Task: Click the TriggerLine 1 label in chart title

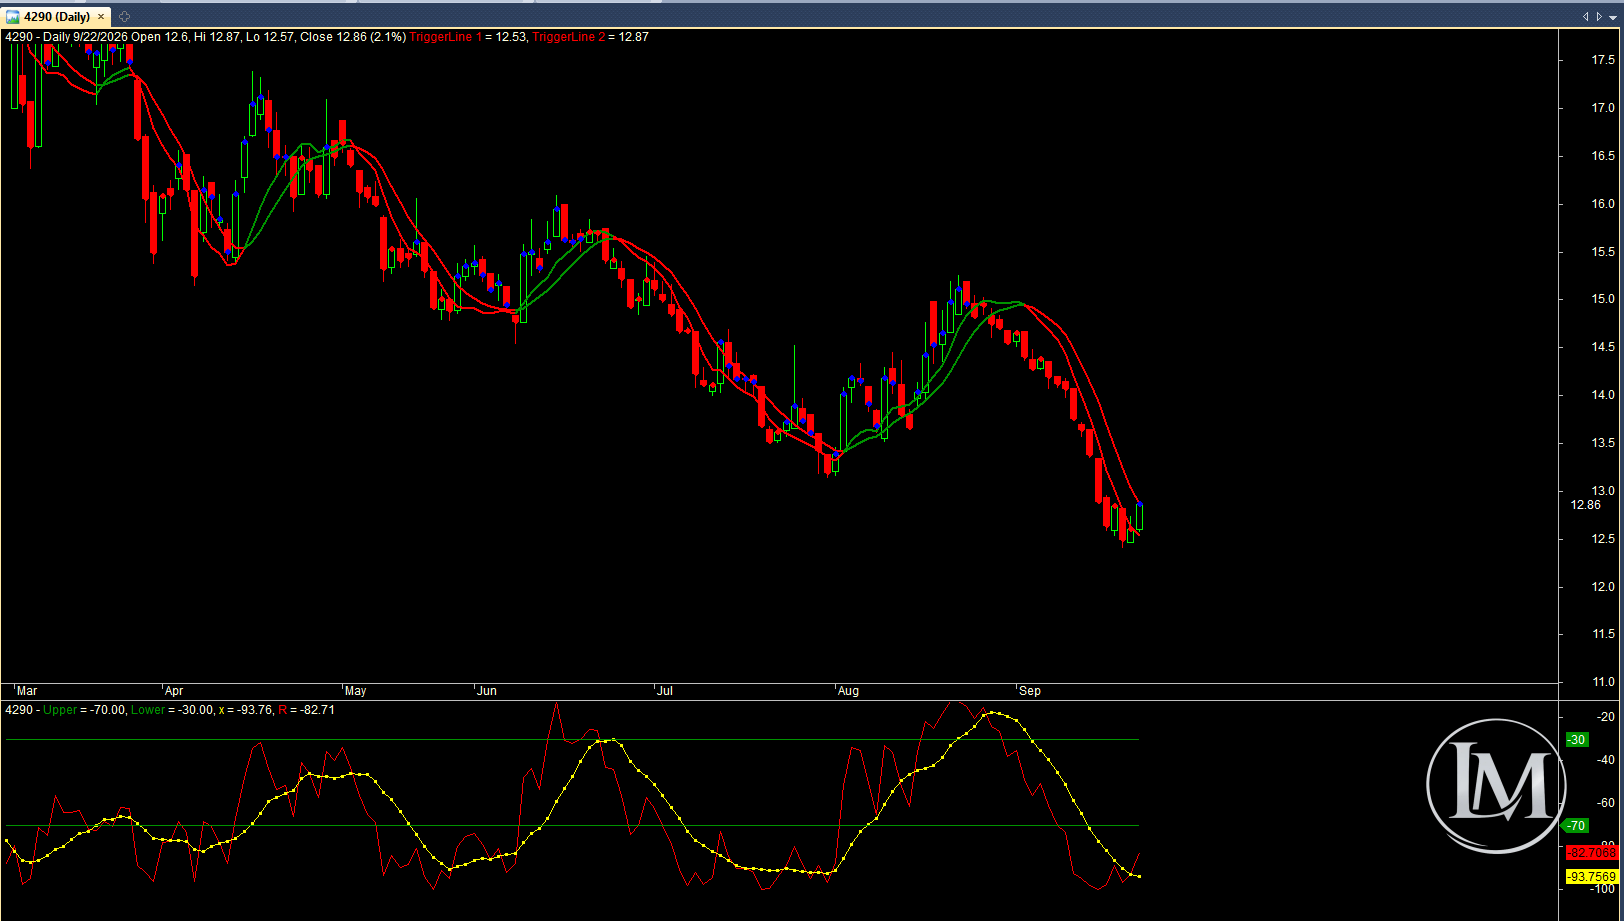Action: pyautogui.click(x=445, y=37)
